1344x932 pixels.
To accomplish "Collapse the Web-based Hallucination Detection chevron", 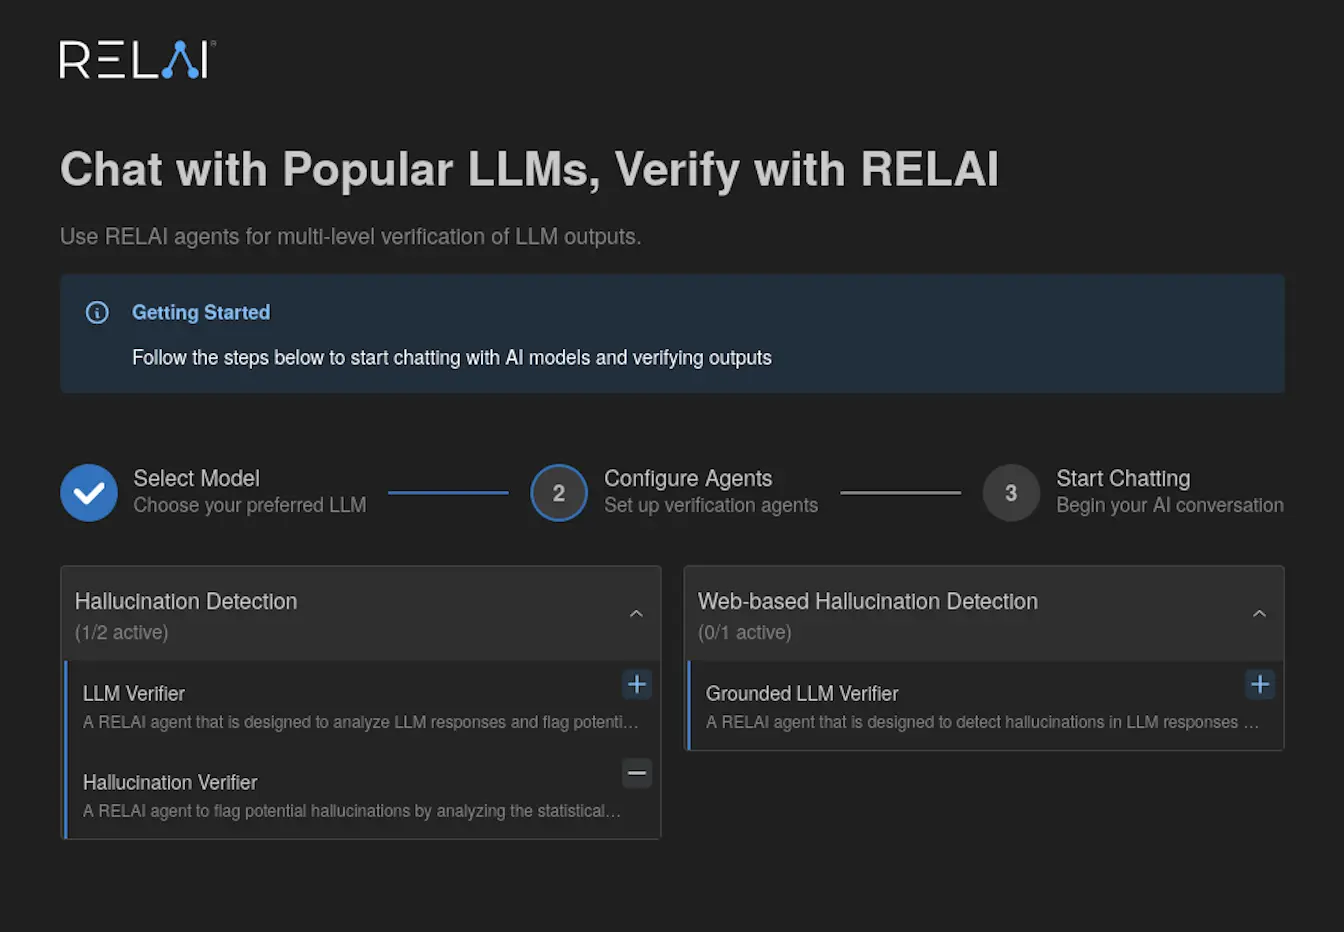I will 1259,614.
